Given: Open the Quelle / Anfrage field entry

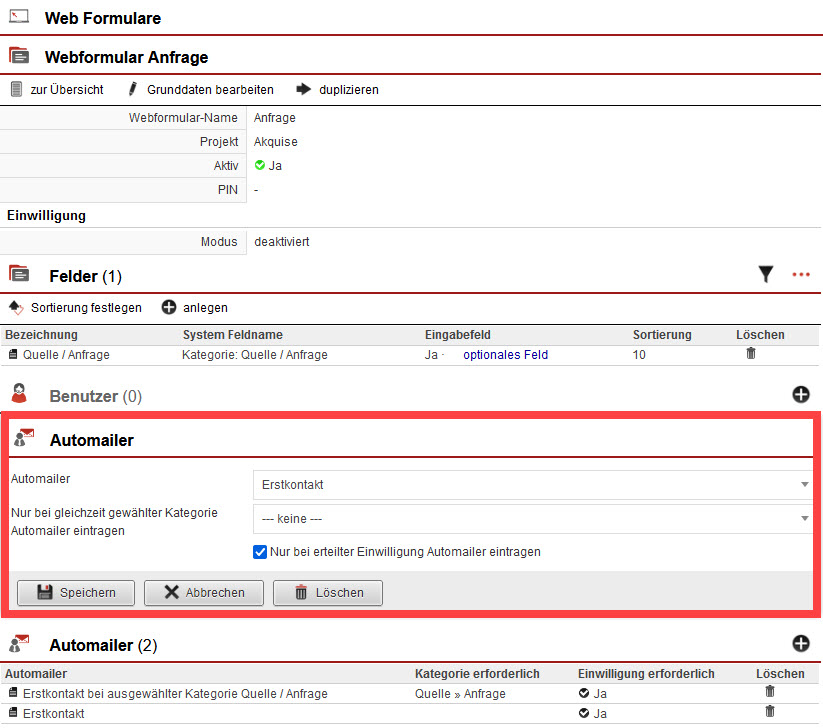Looking at the screenshot, I should pyautogui.click(x=66, y=355).
